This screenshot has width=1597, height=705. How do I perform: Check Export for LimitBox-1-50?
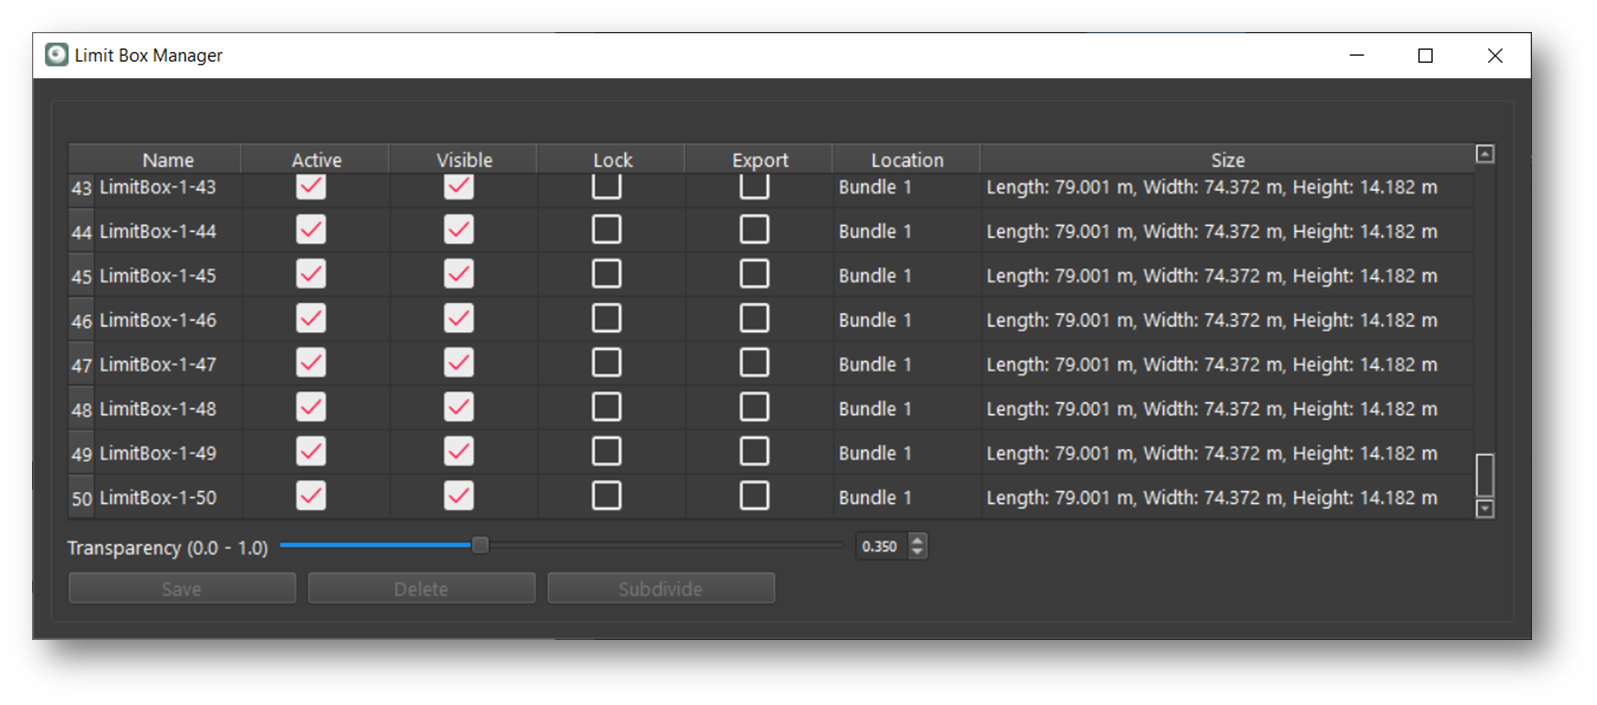coord(754,496)
